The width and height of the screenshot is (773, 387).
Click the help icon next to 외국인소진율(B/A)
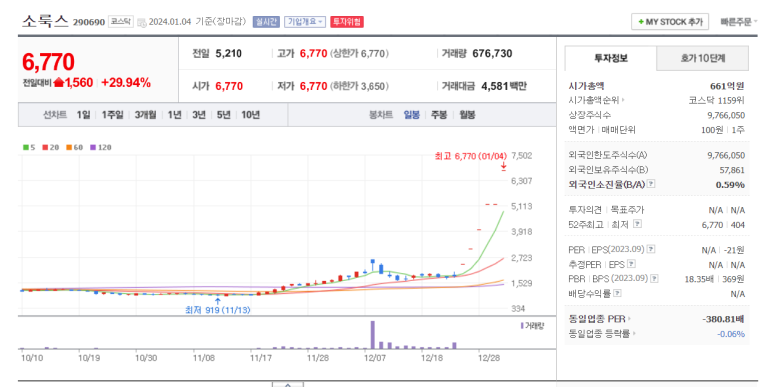click(x=651, y=184)
